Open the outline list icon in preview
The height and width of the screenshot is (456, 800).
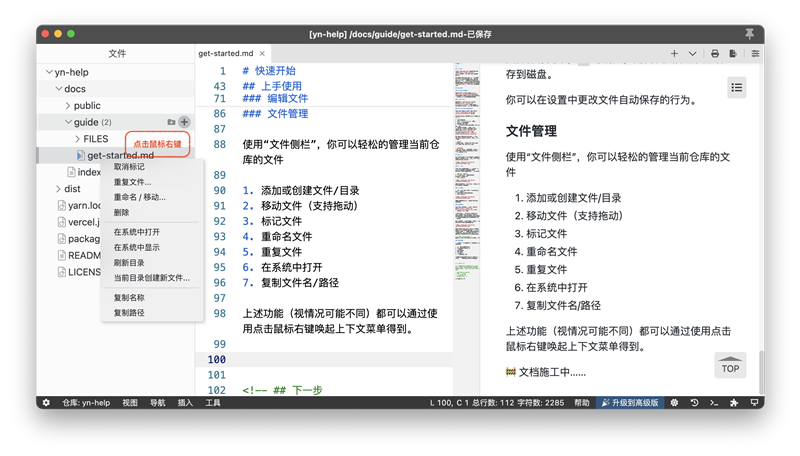point(737,88)
